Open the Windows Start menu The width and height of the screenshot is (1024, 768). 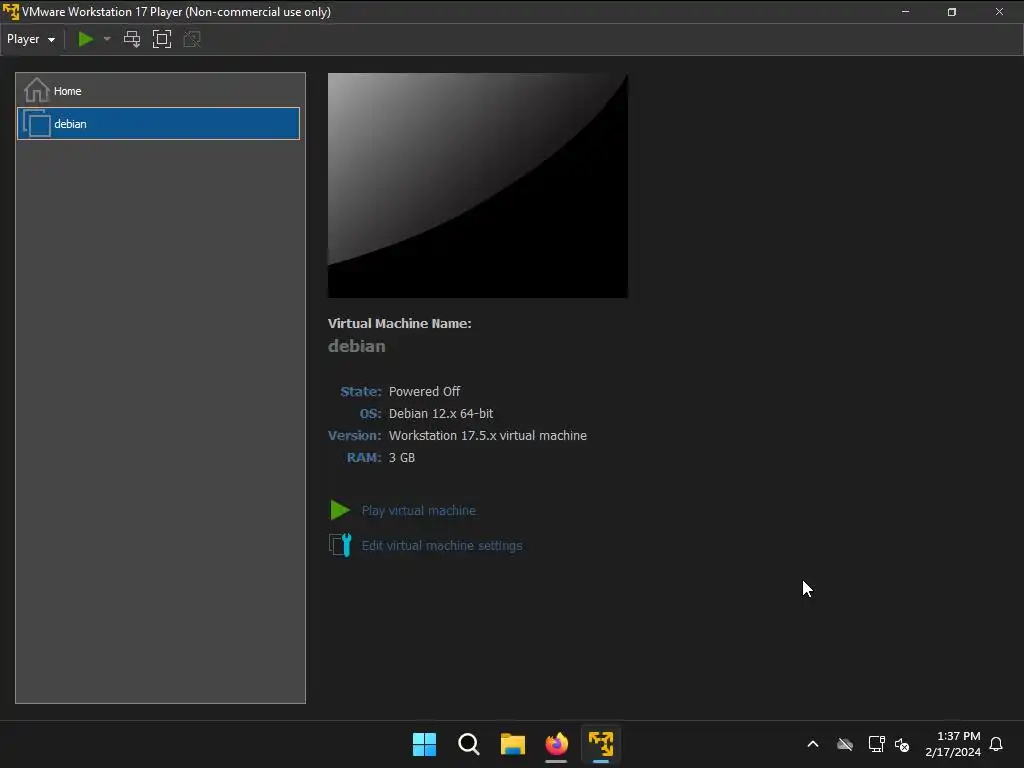(424, 744)
